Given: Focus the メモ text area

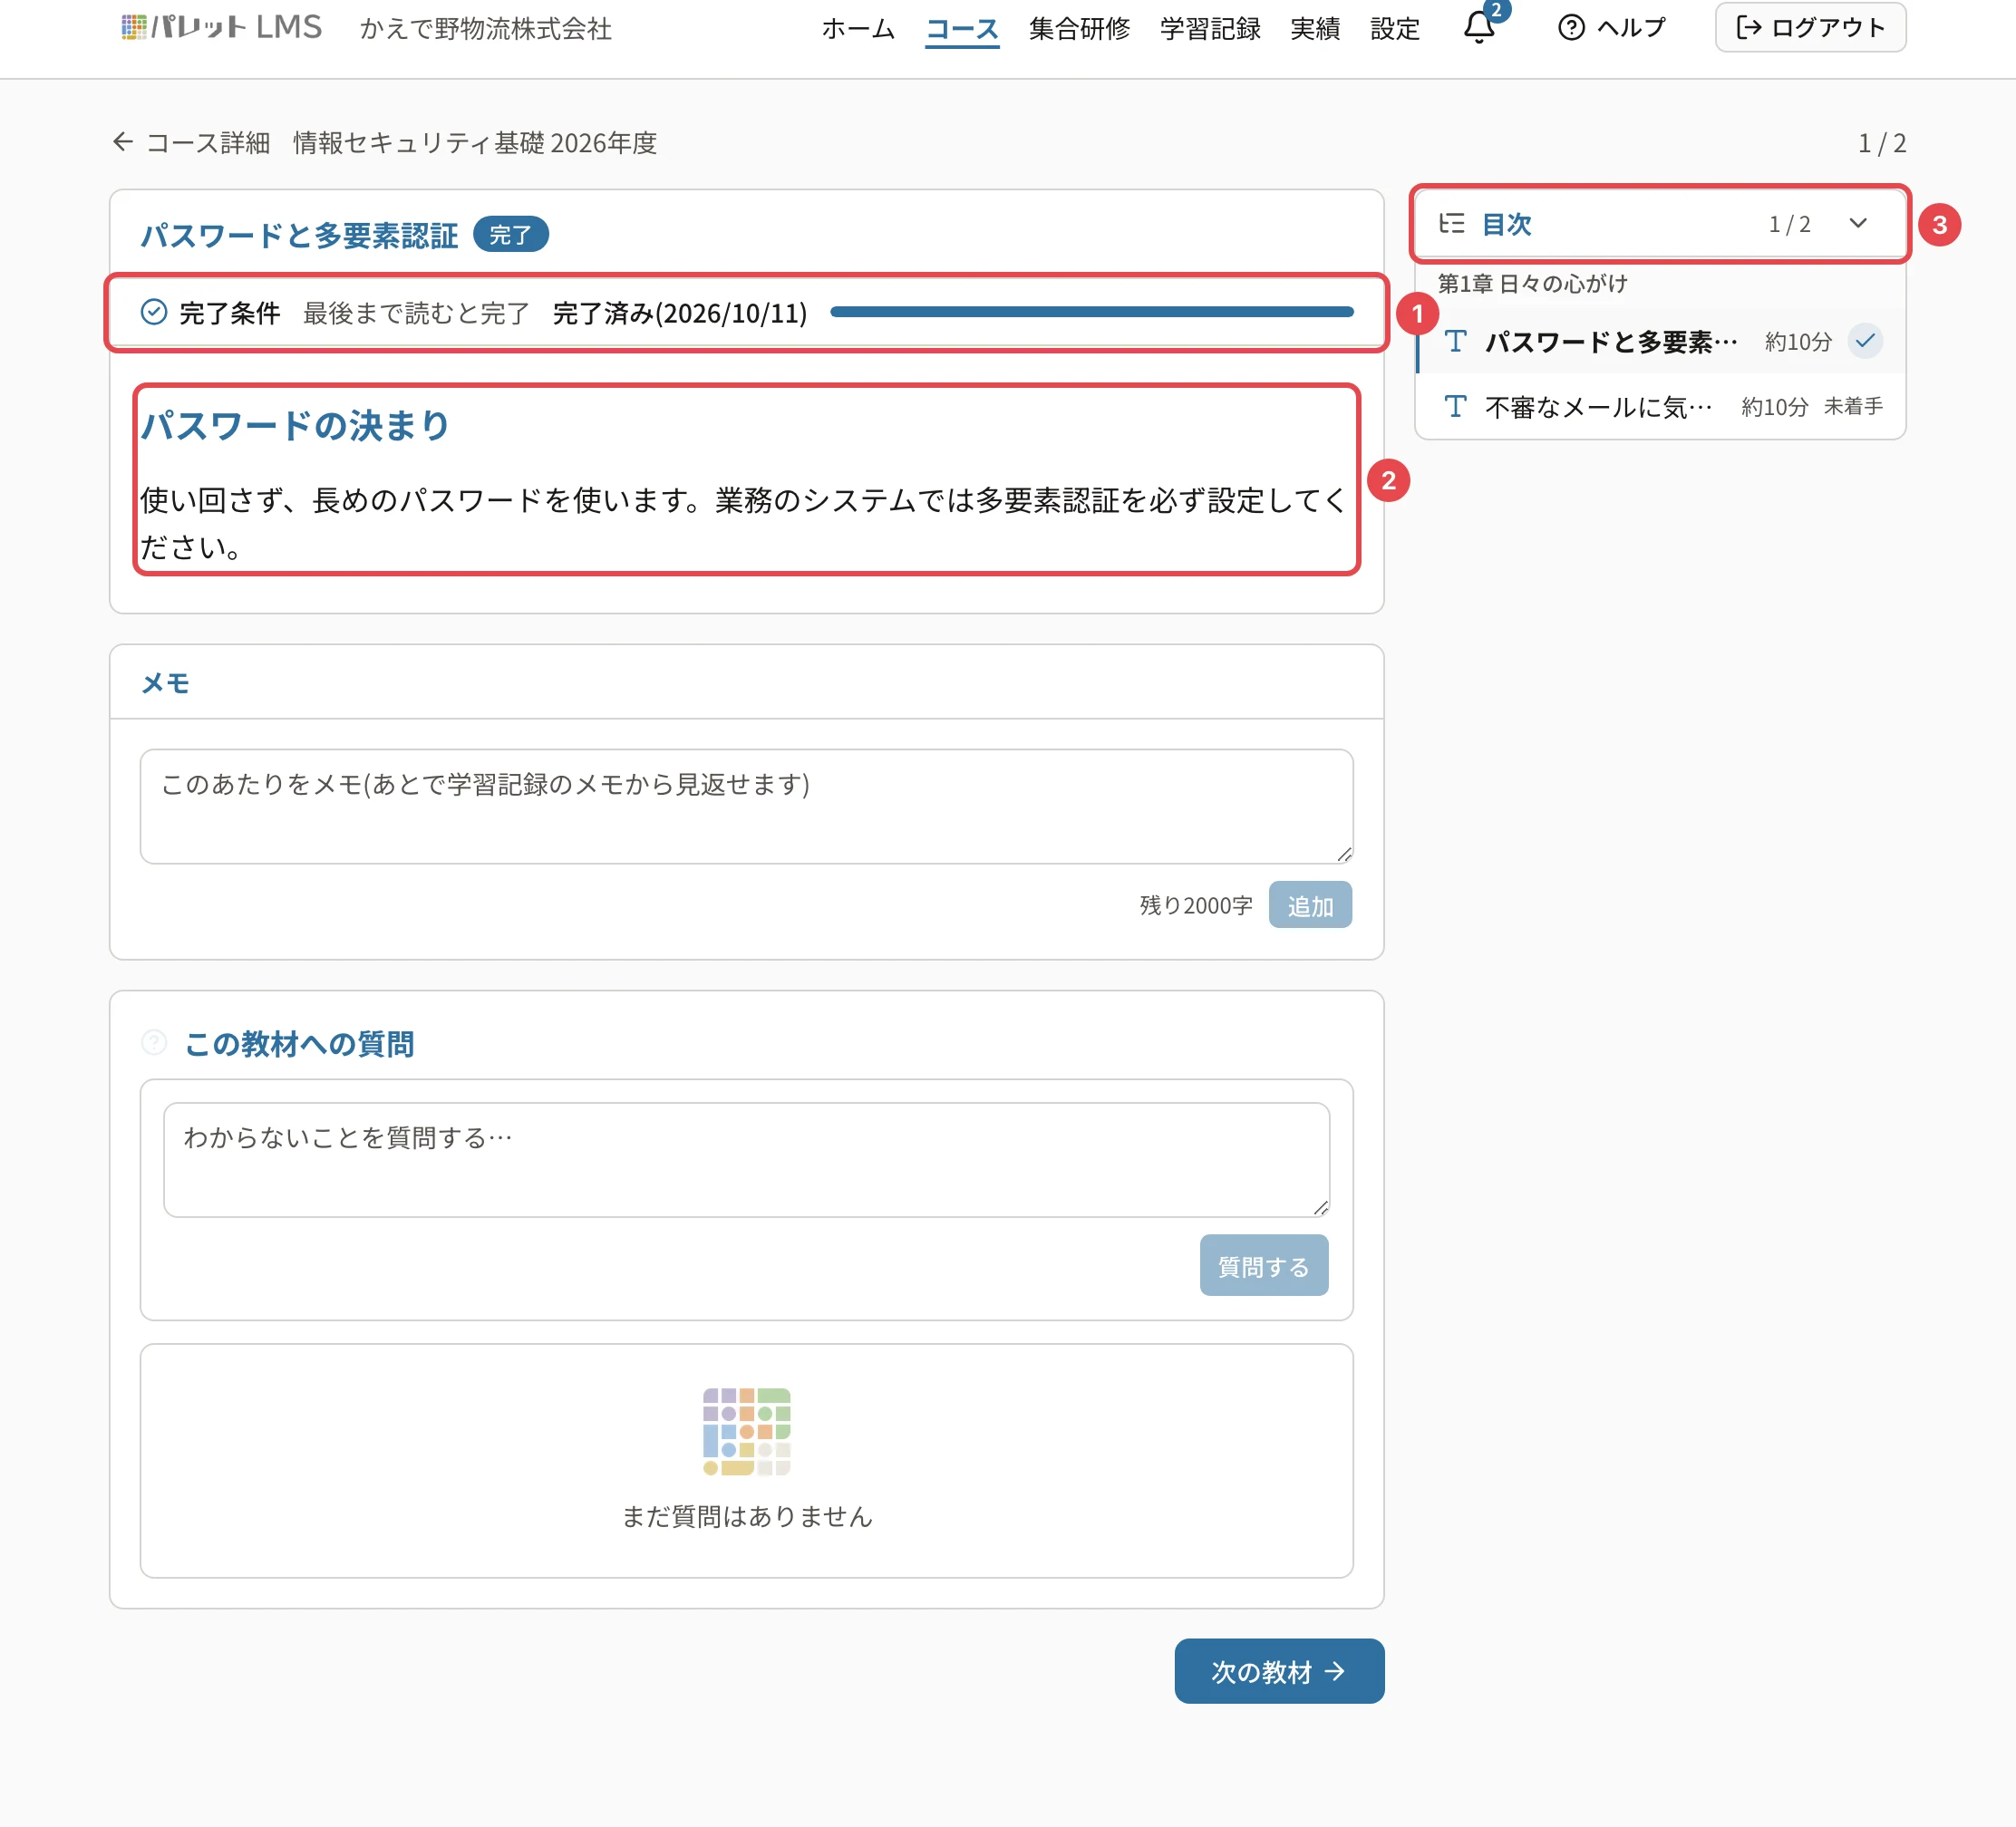Looking at the screenshot, I should point(746,806).
